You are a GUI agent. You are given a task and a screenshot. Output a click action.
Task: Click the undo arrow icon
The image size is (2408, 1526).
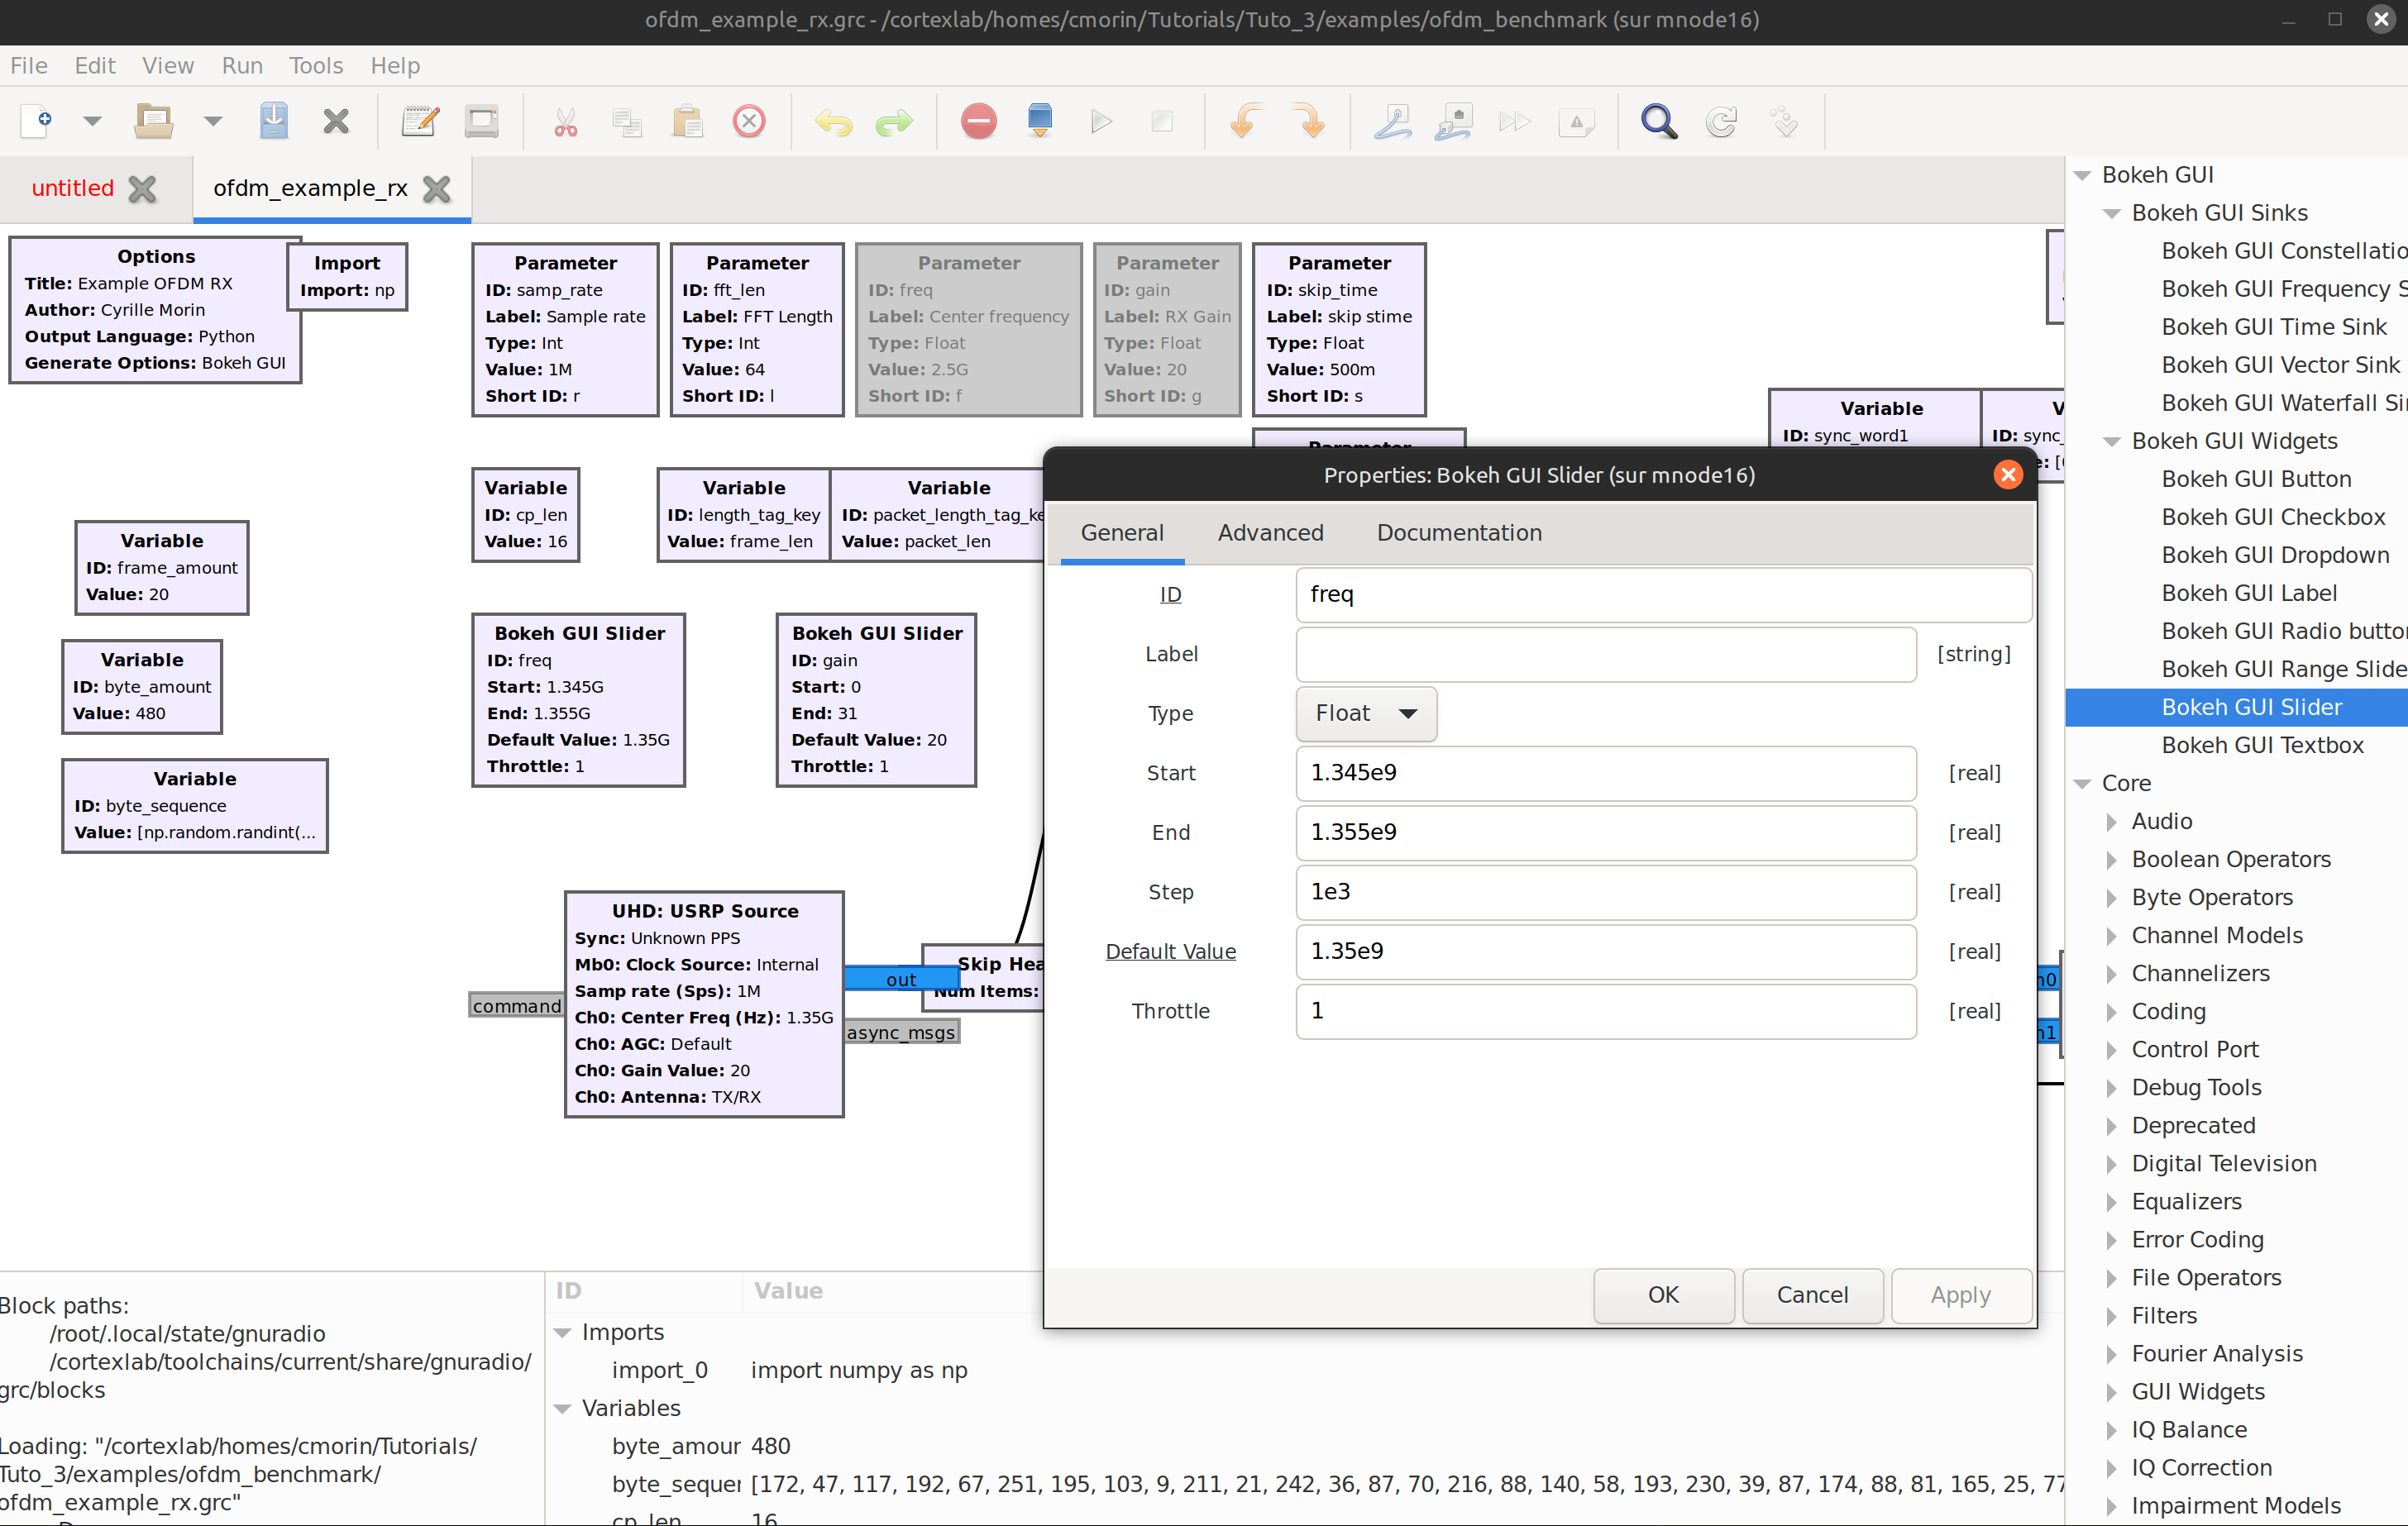pyautogui.click(x=832, y=121)
